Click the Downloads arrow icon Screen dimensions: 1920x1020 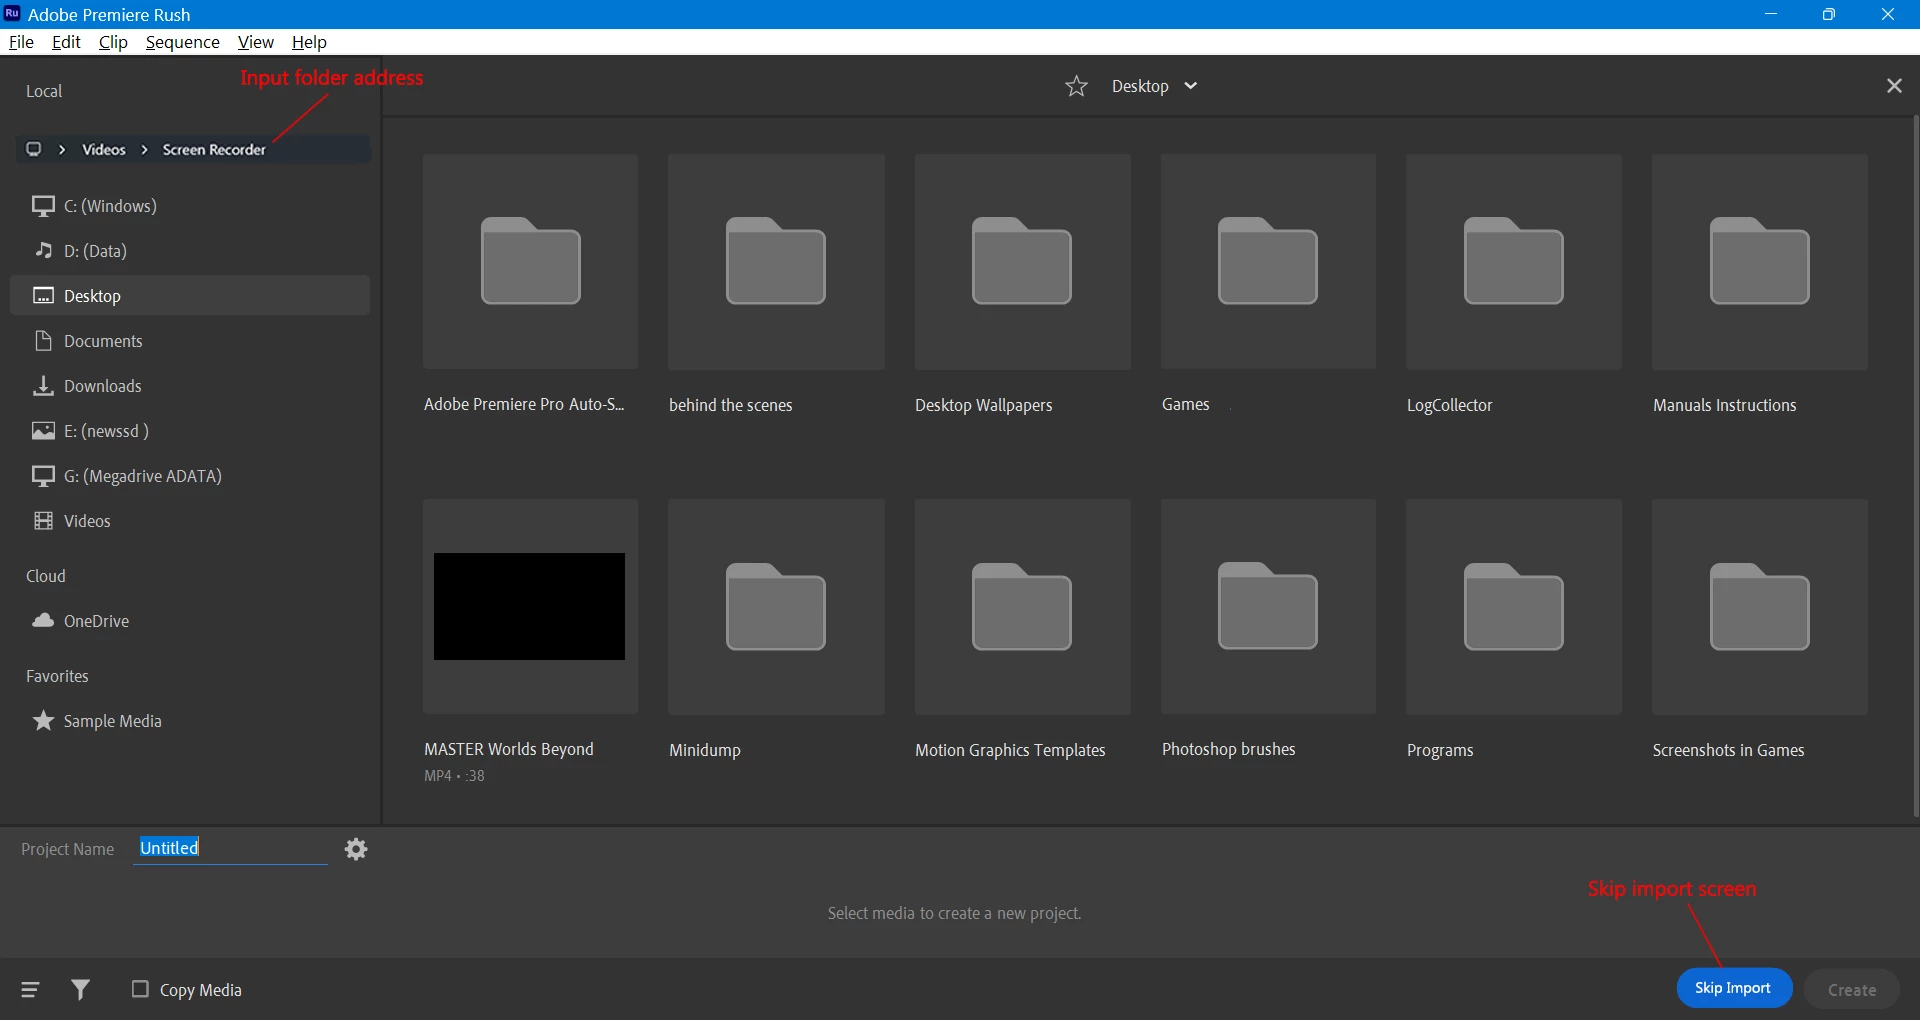(x=43, y=386)
